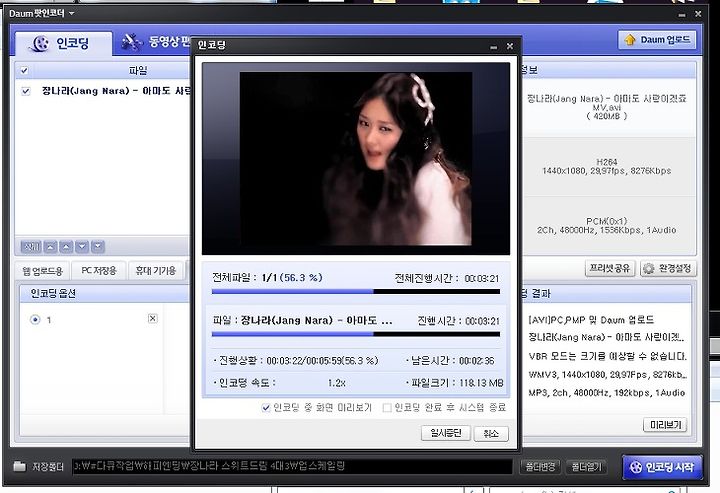Click the 인코딩 시작 start encoding button
The height and width of the screenshot is (493, 720).
click(x=662, y=467)
